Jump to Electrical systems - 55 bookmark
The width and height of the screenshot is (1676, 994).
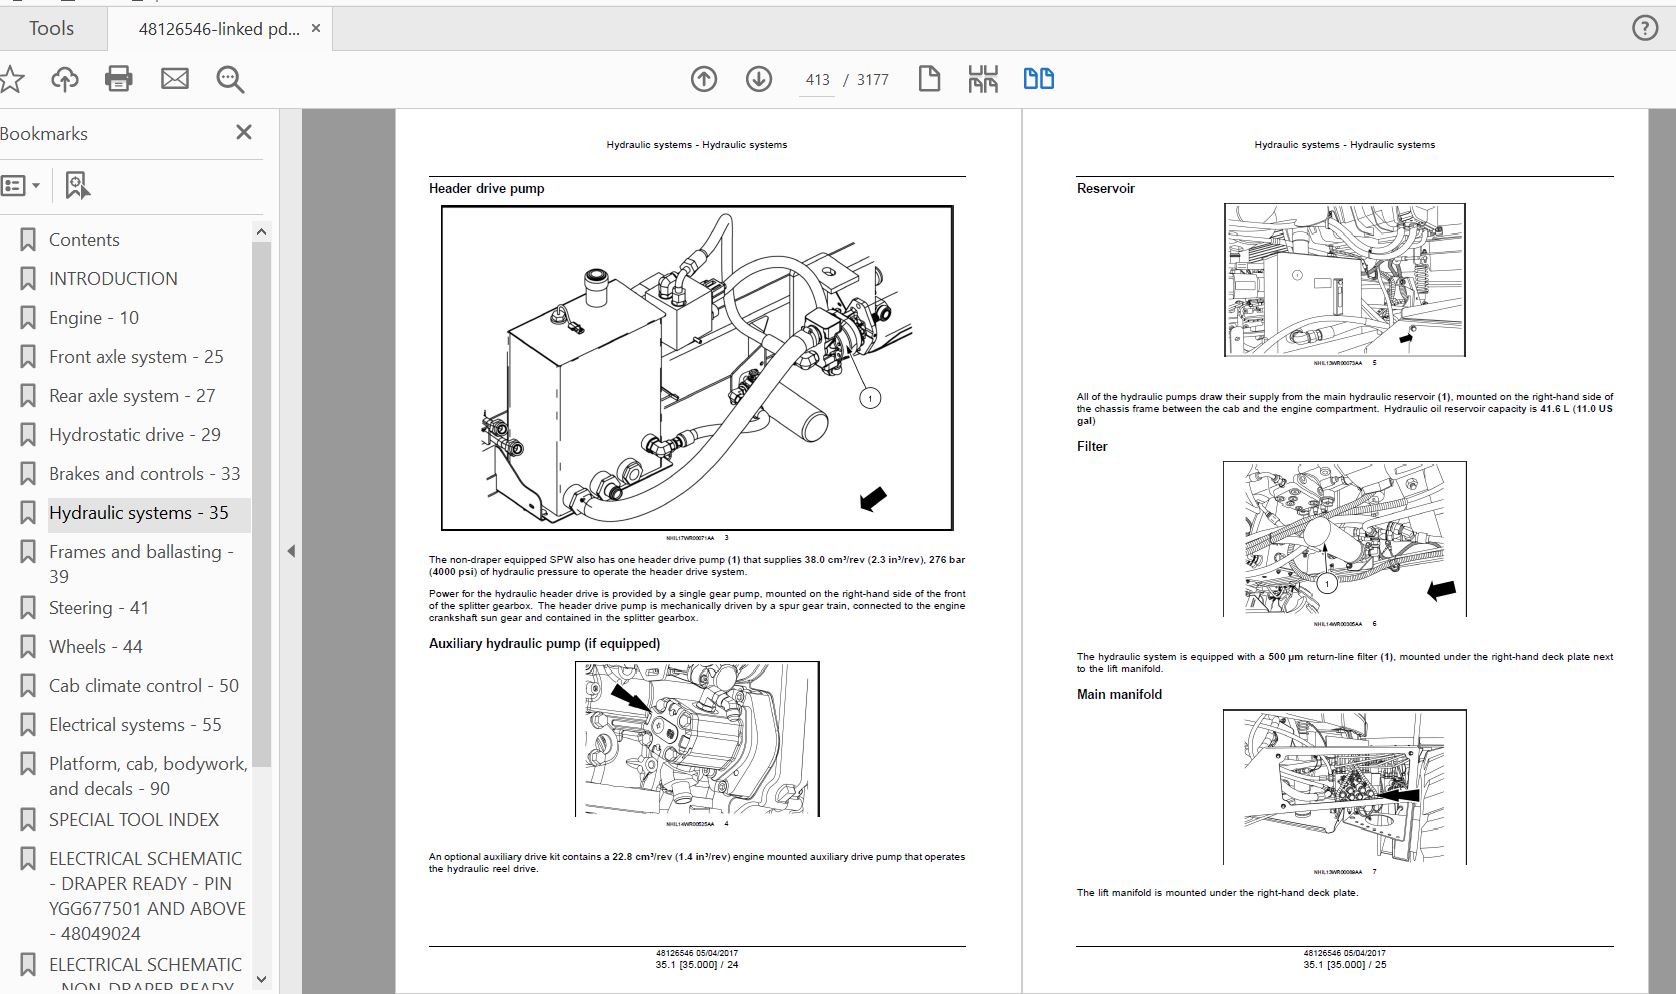click(x=135, y=725)
